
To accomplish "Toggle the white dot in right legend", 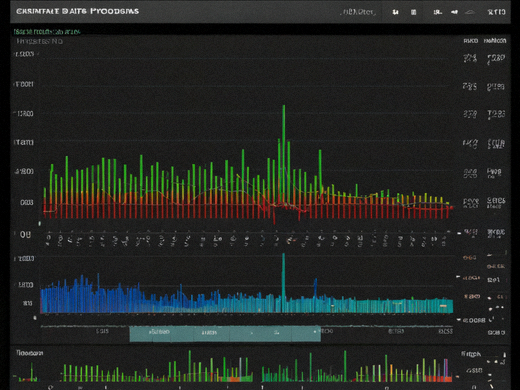I will (490, 298).
